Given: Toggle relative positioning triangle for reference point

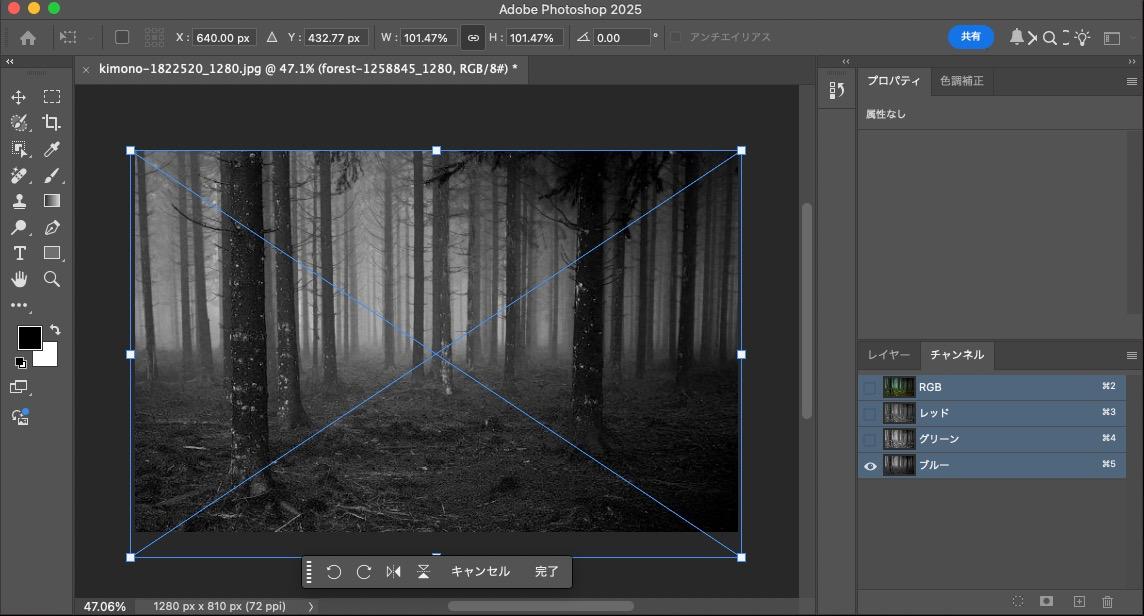Looking at the screenshot, I should click(271, 37).
